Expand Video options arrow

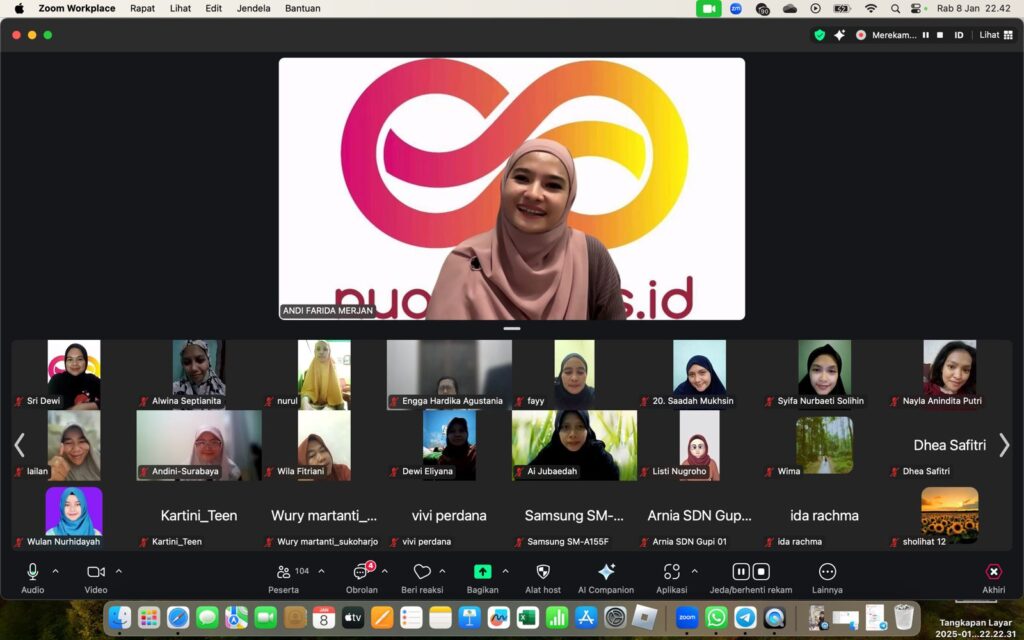(119, 571)
